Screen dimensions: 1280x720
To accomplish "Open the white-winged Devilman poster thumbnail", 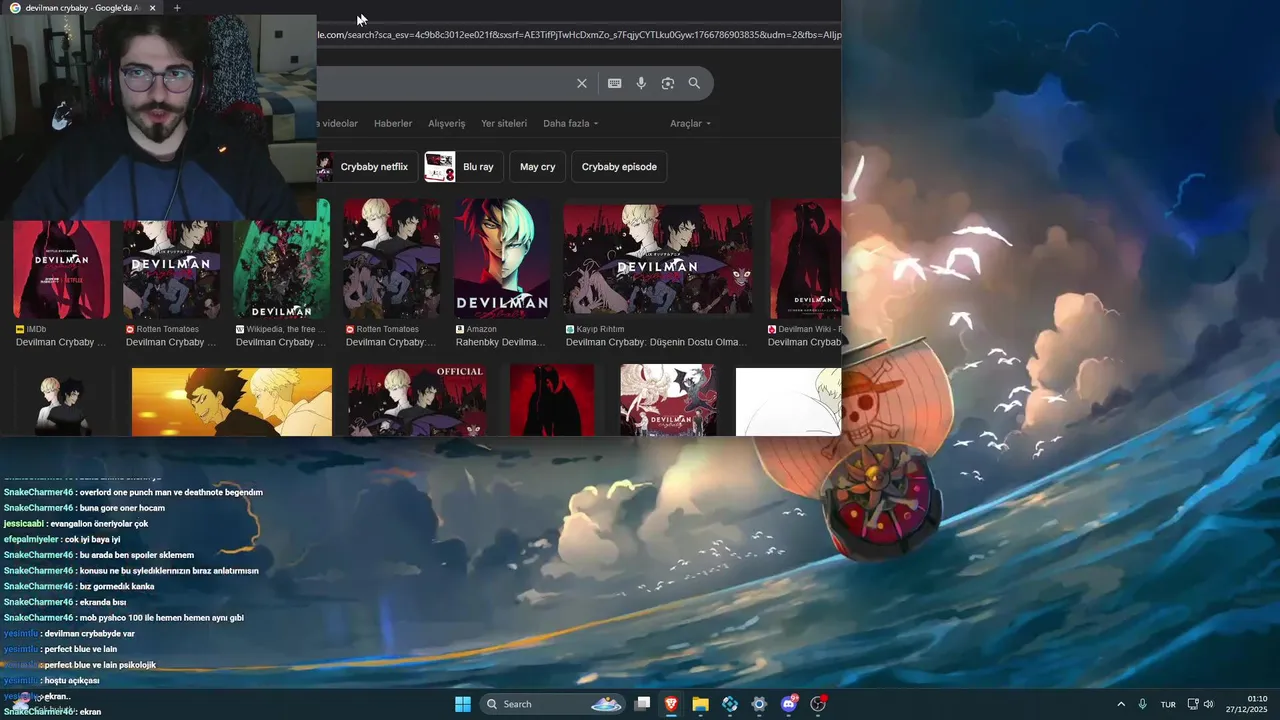I will click(668, 400).
